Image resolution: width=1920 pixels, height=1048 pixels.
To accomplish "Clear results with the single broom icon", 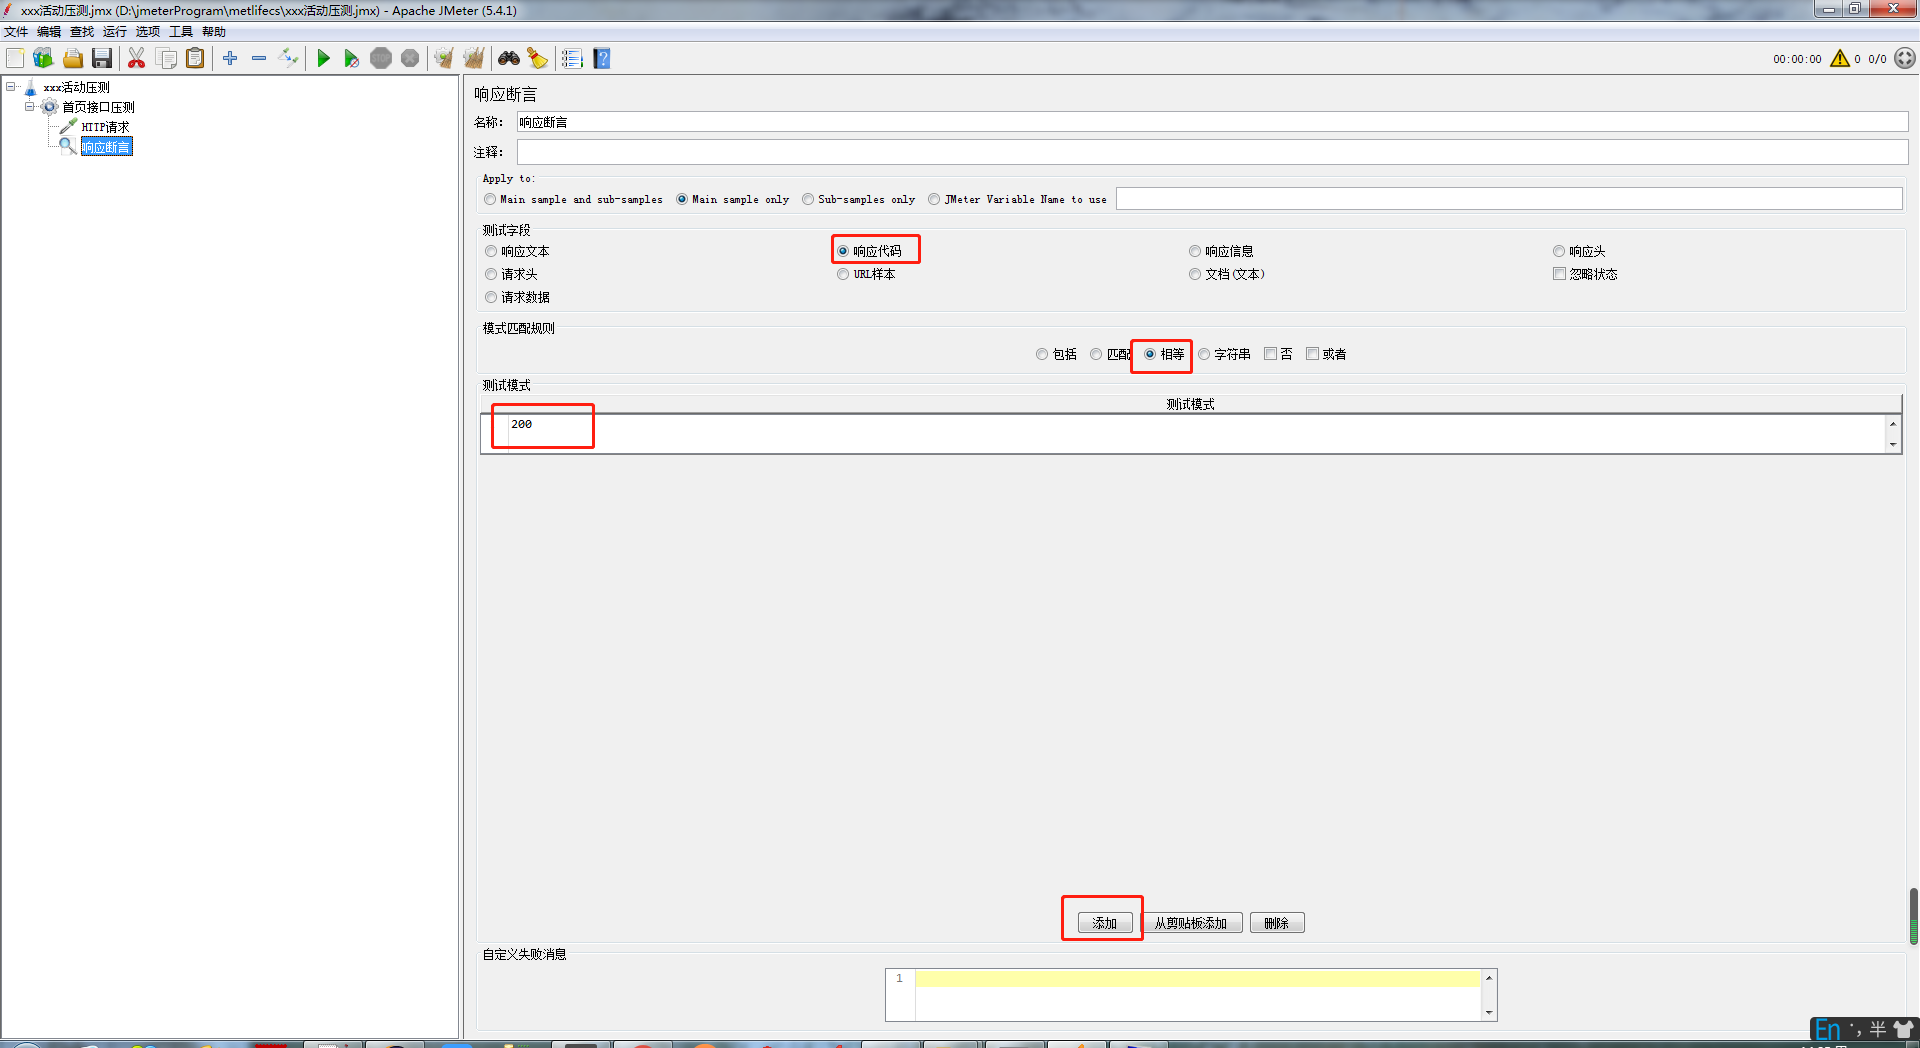I will (x=444, y=58).
